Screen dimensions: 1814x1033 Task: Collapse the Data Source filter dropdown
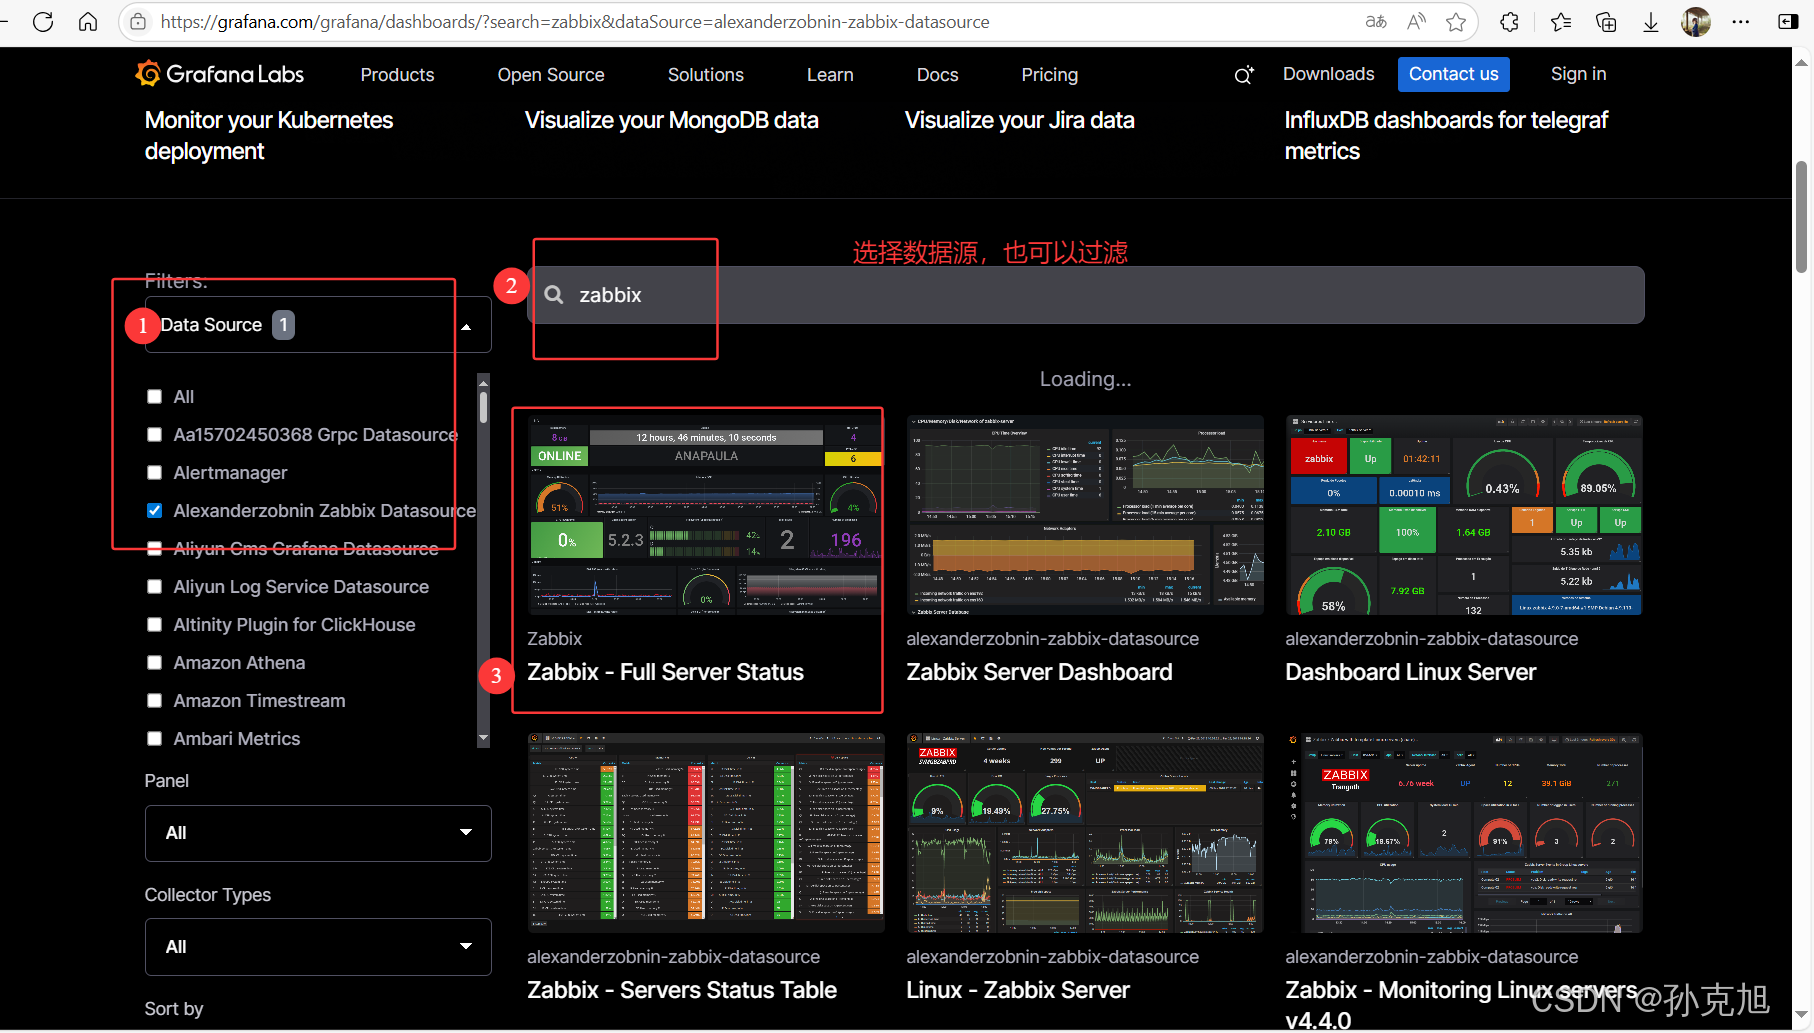(x=318, y=325)
